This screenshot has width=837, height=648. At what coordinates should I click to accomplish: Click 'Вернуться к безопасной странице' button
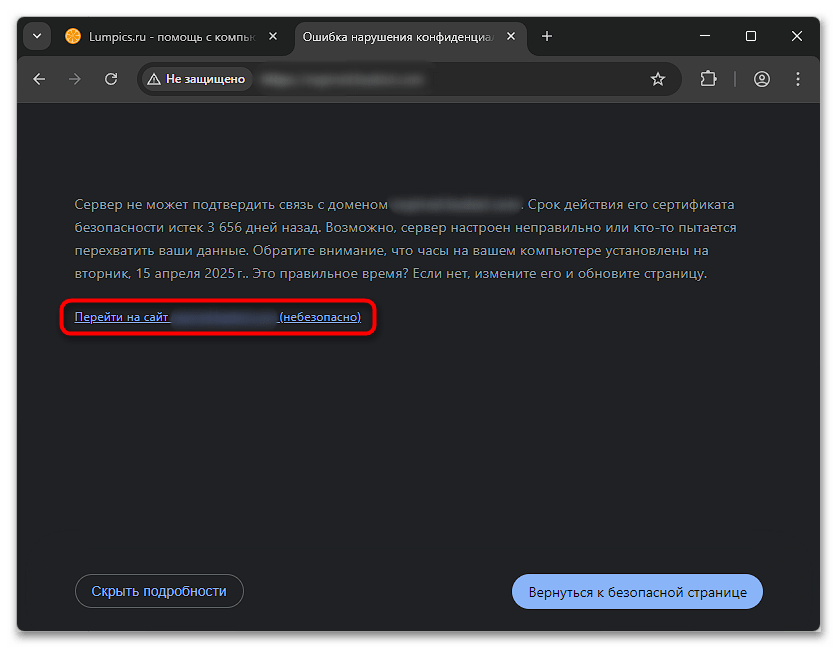pos(637,591)
